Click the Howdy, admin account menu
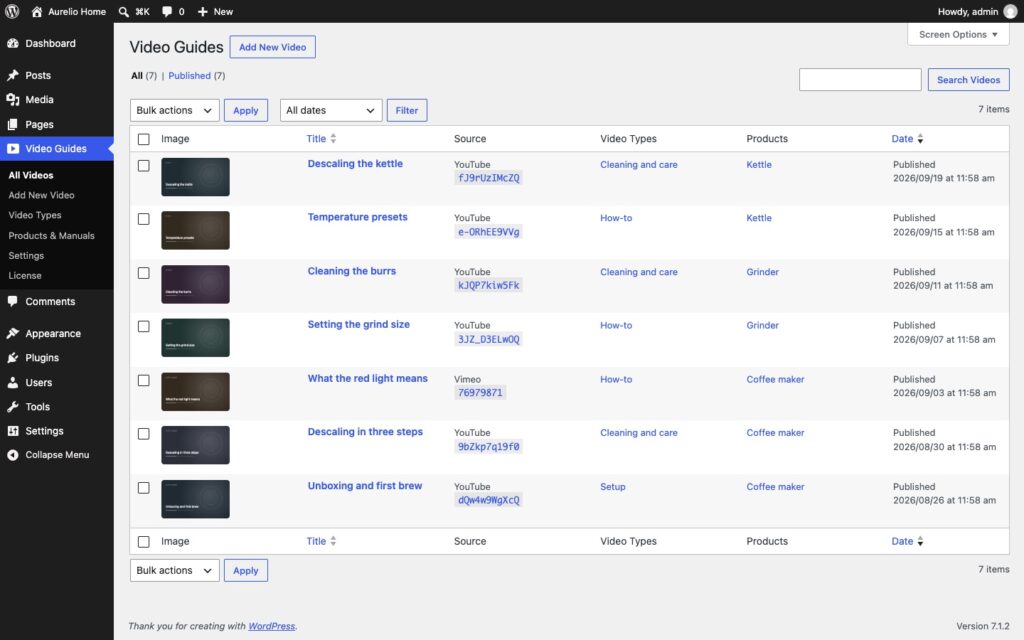1024x640 pixels. tap(977, 11)
